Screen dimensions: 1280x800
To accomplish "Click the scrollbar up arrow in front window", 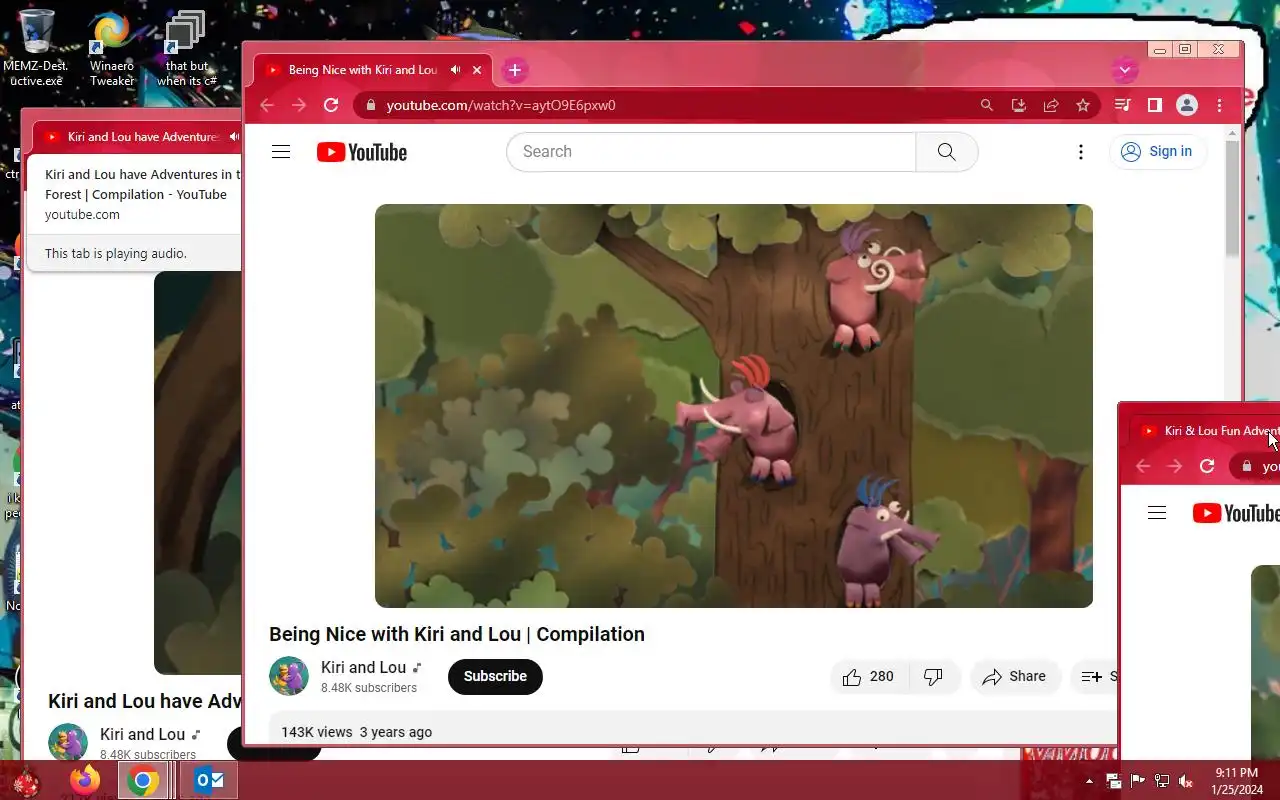I will point(1232,131).
